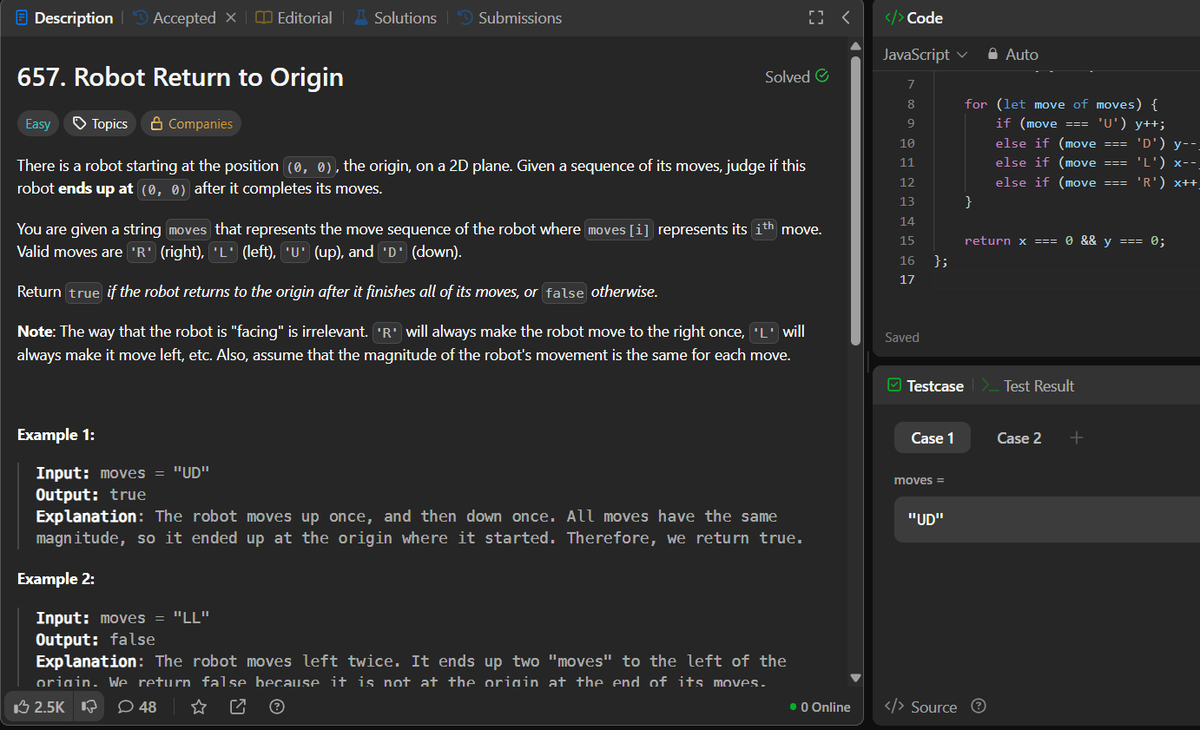Open the 48 comments discussion
Screen dimensions: 1200x730
[x=137, y=707]
